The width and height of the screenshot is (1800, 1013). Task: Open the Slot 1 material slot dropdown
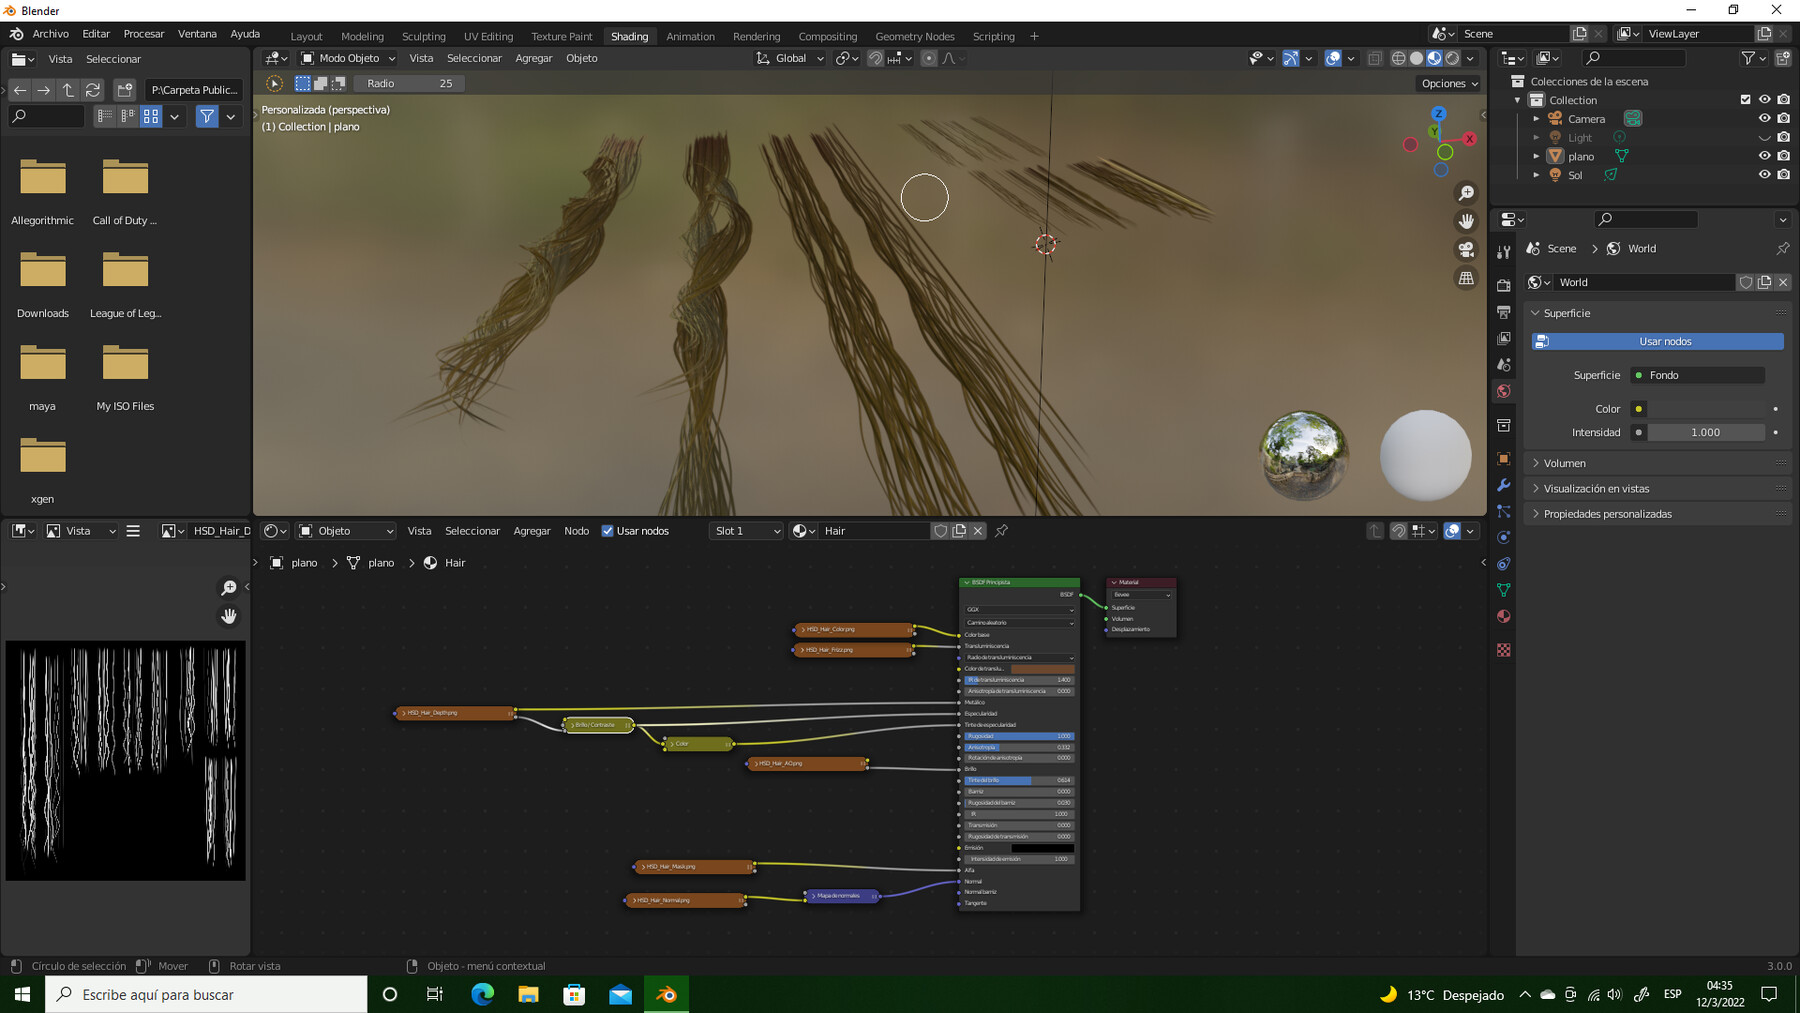coord(747,531)
